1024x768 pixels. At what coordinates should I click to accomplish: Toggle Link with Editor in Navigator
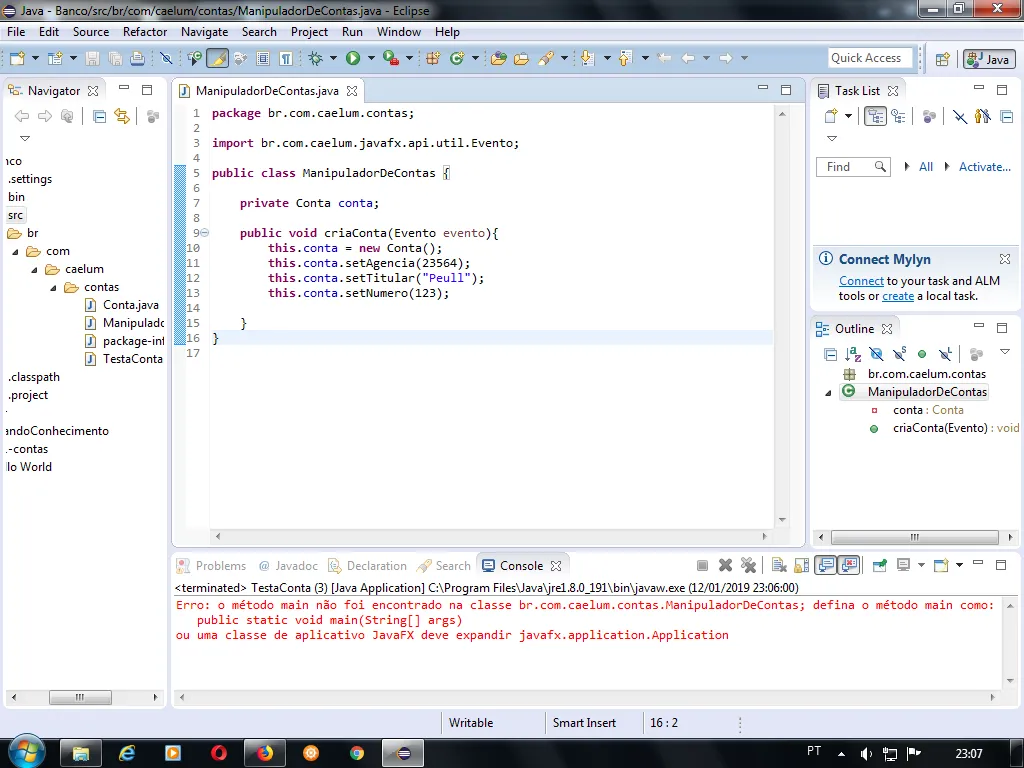click(x=122, y=117)
